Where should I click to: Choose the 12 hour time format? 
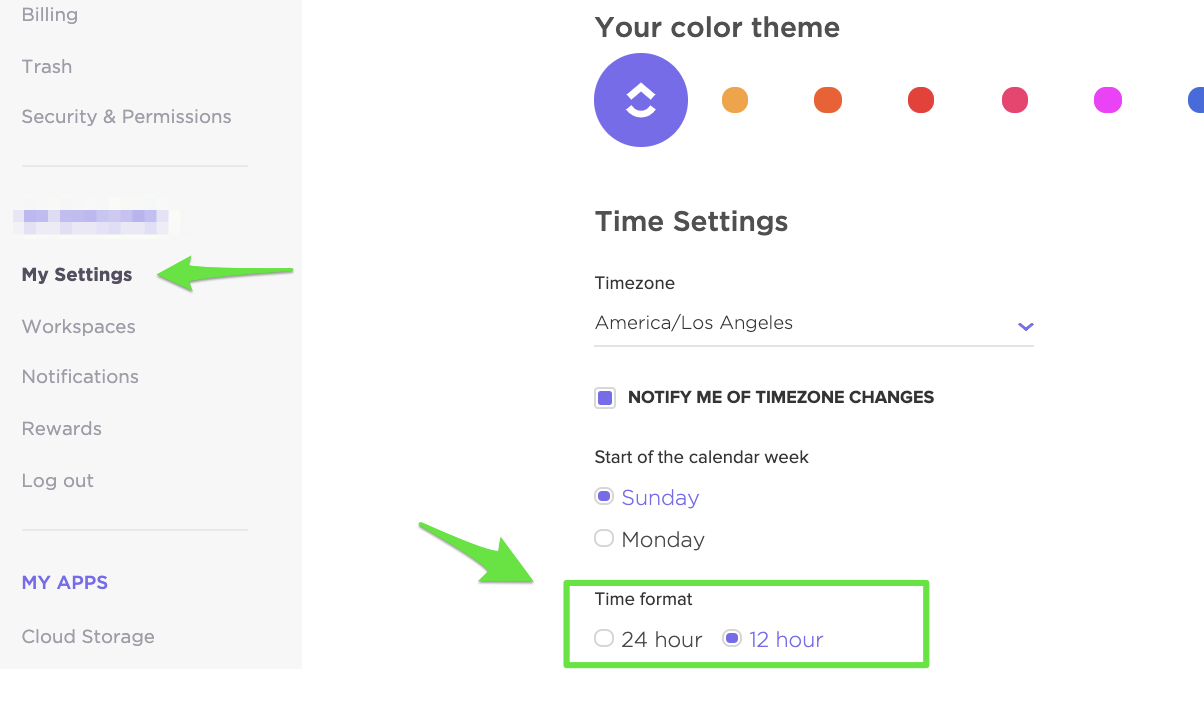(x=732, y=639)
